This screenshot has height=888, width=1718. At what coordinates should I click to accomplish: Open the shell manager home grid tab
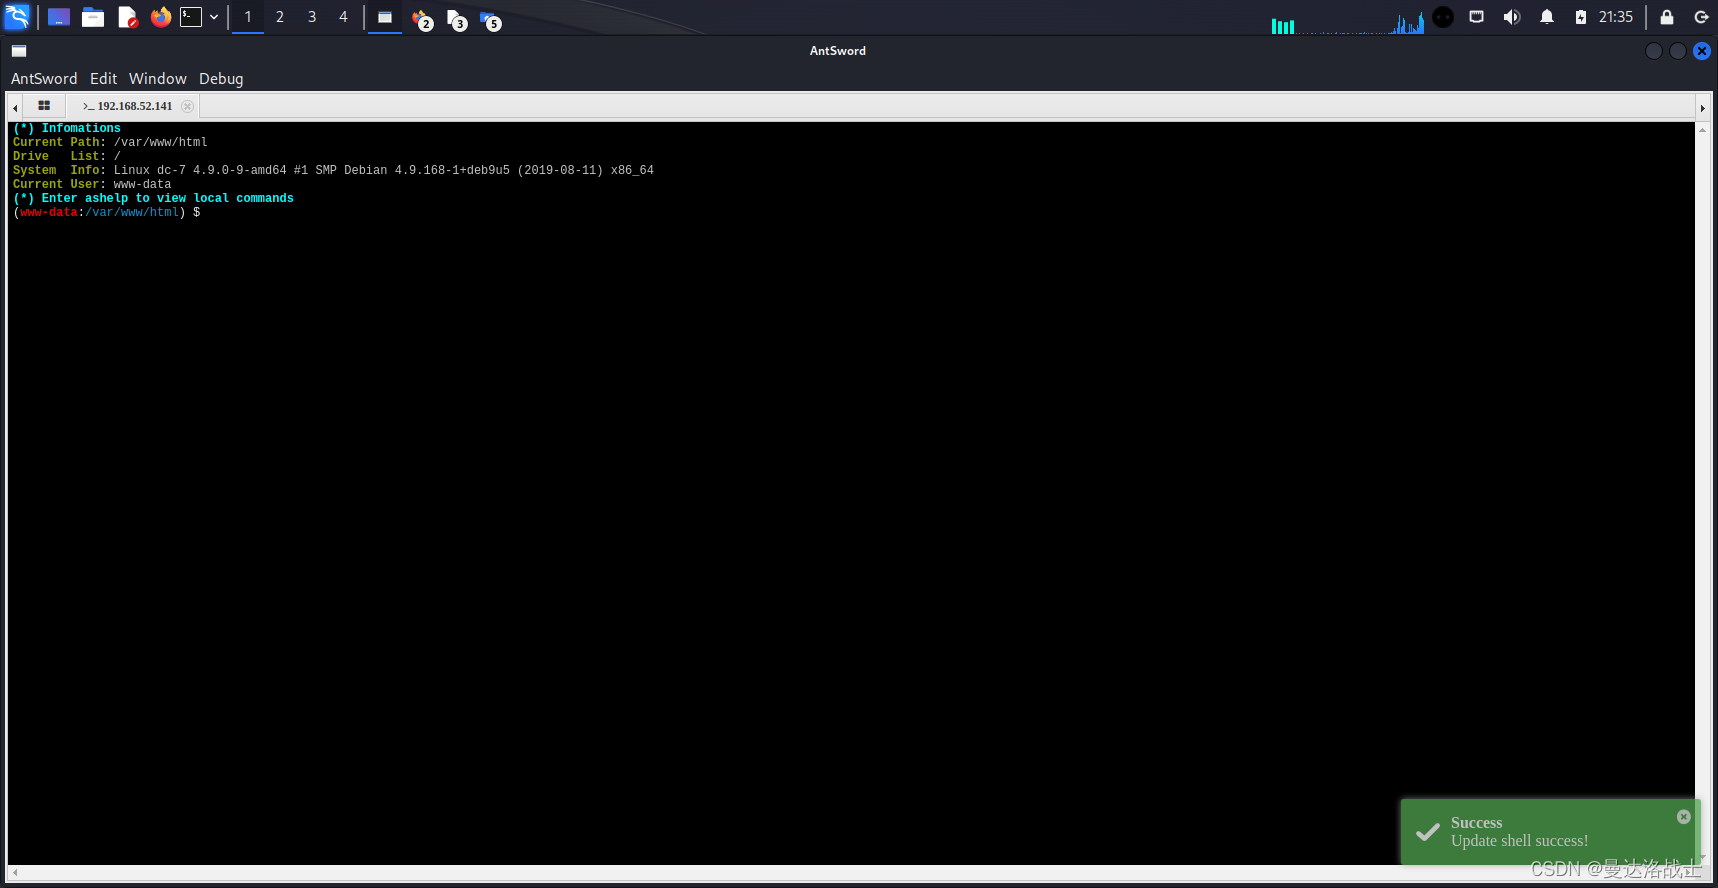coord(44,106)
